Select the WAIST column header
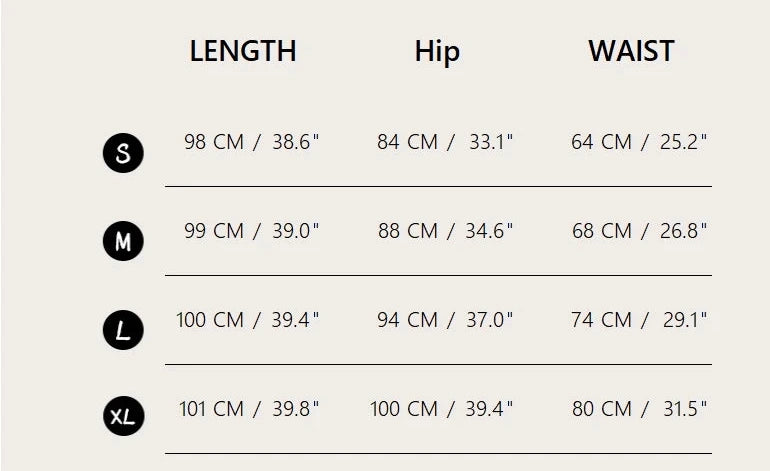 coord(631,52)
